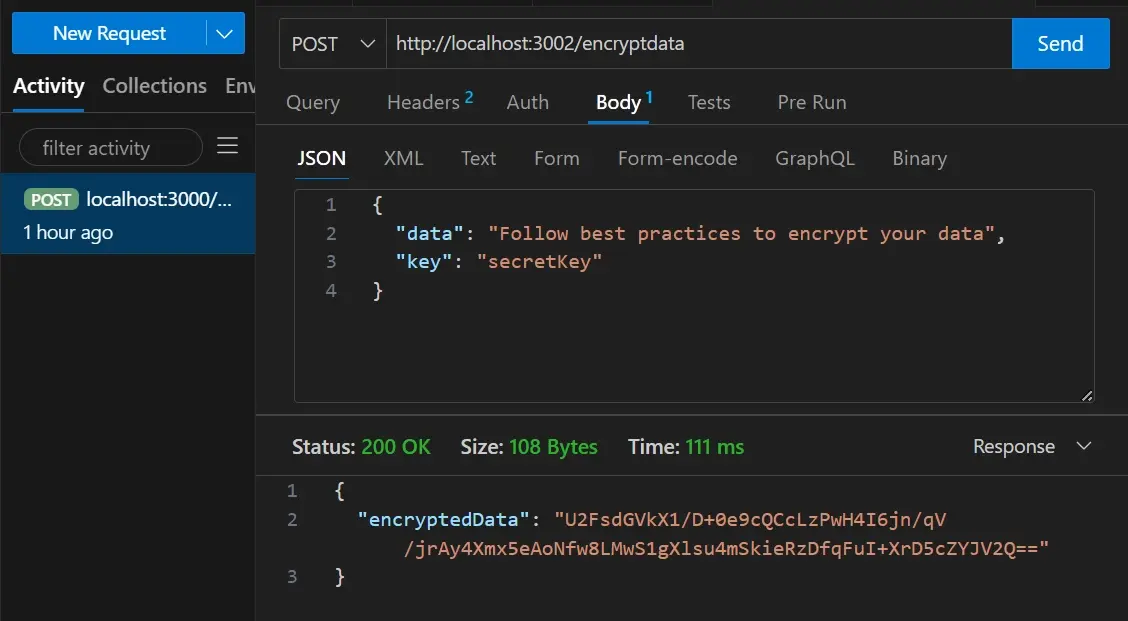Open the POST method dropdown
1128x621 pixels.
click(x=333, y=44)
